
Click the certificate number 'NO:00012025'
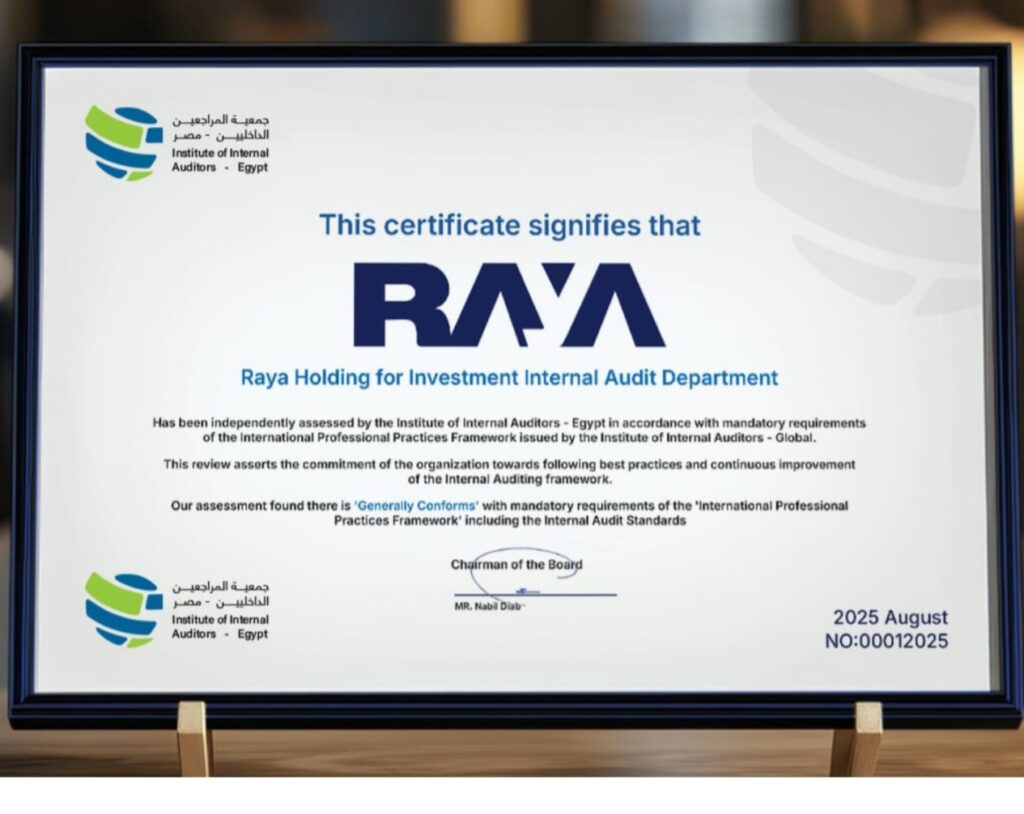[x=886, y=641]
